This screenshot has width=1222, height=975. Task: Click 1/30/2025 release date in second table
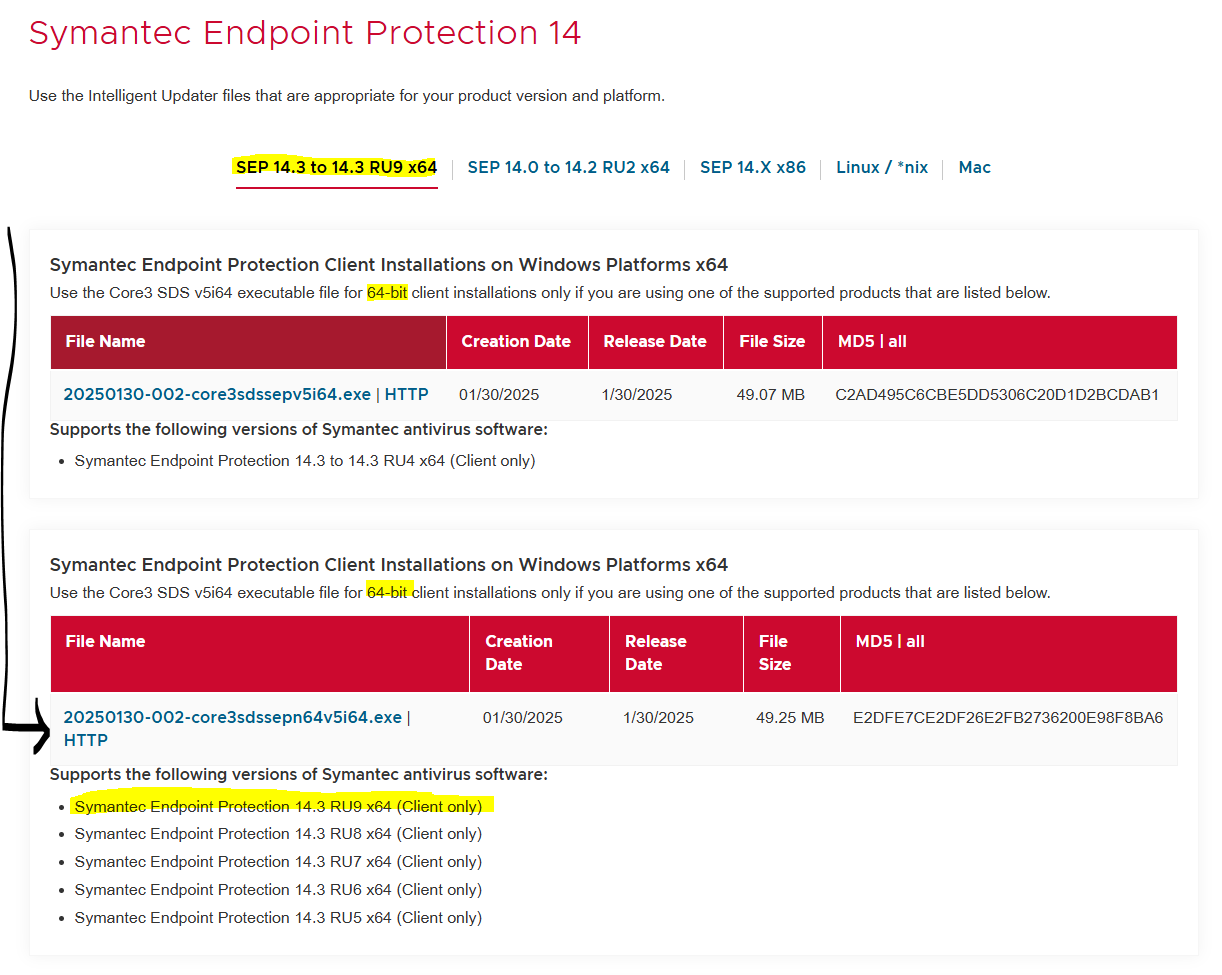tap(658, 717)
